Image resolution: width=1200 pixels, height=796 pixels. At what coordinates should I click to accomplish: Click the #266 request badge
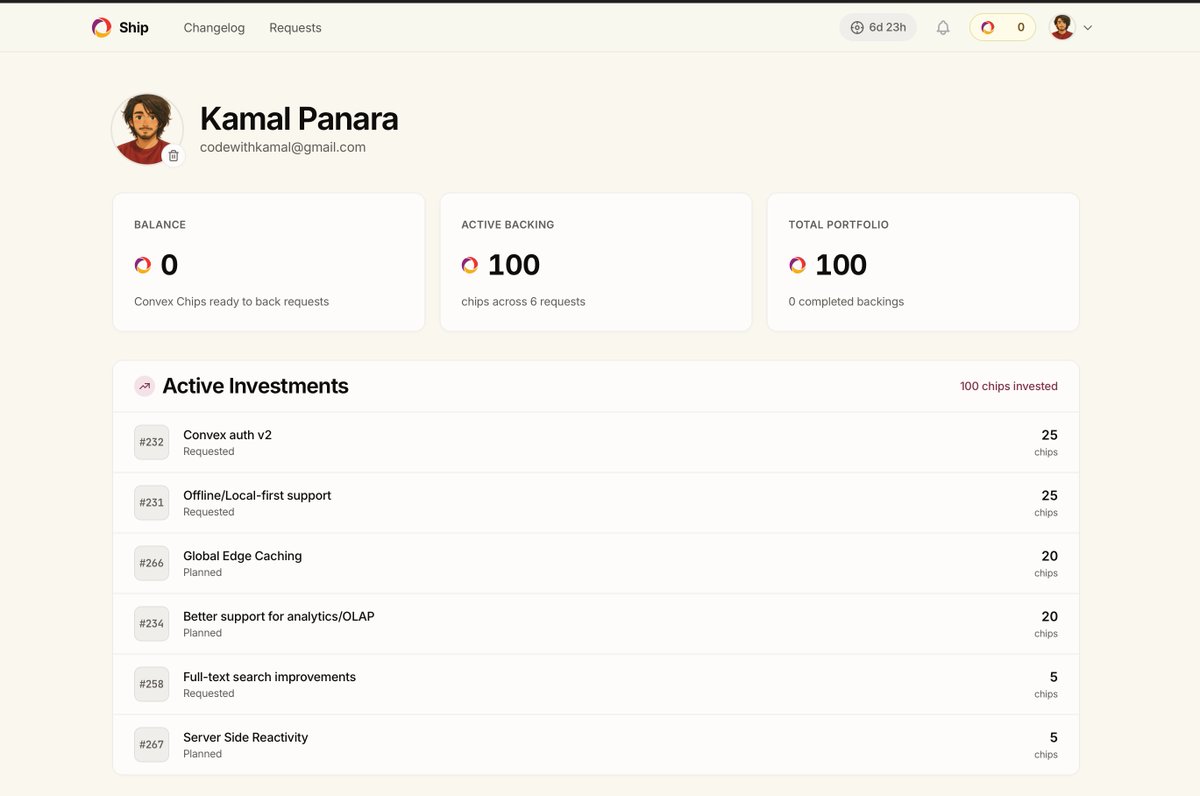coord(152,563)
